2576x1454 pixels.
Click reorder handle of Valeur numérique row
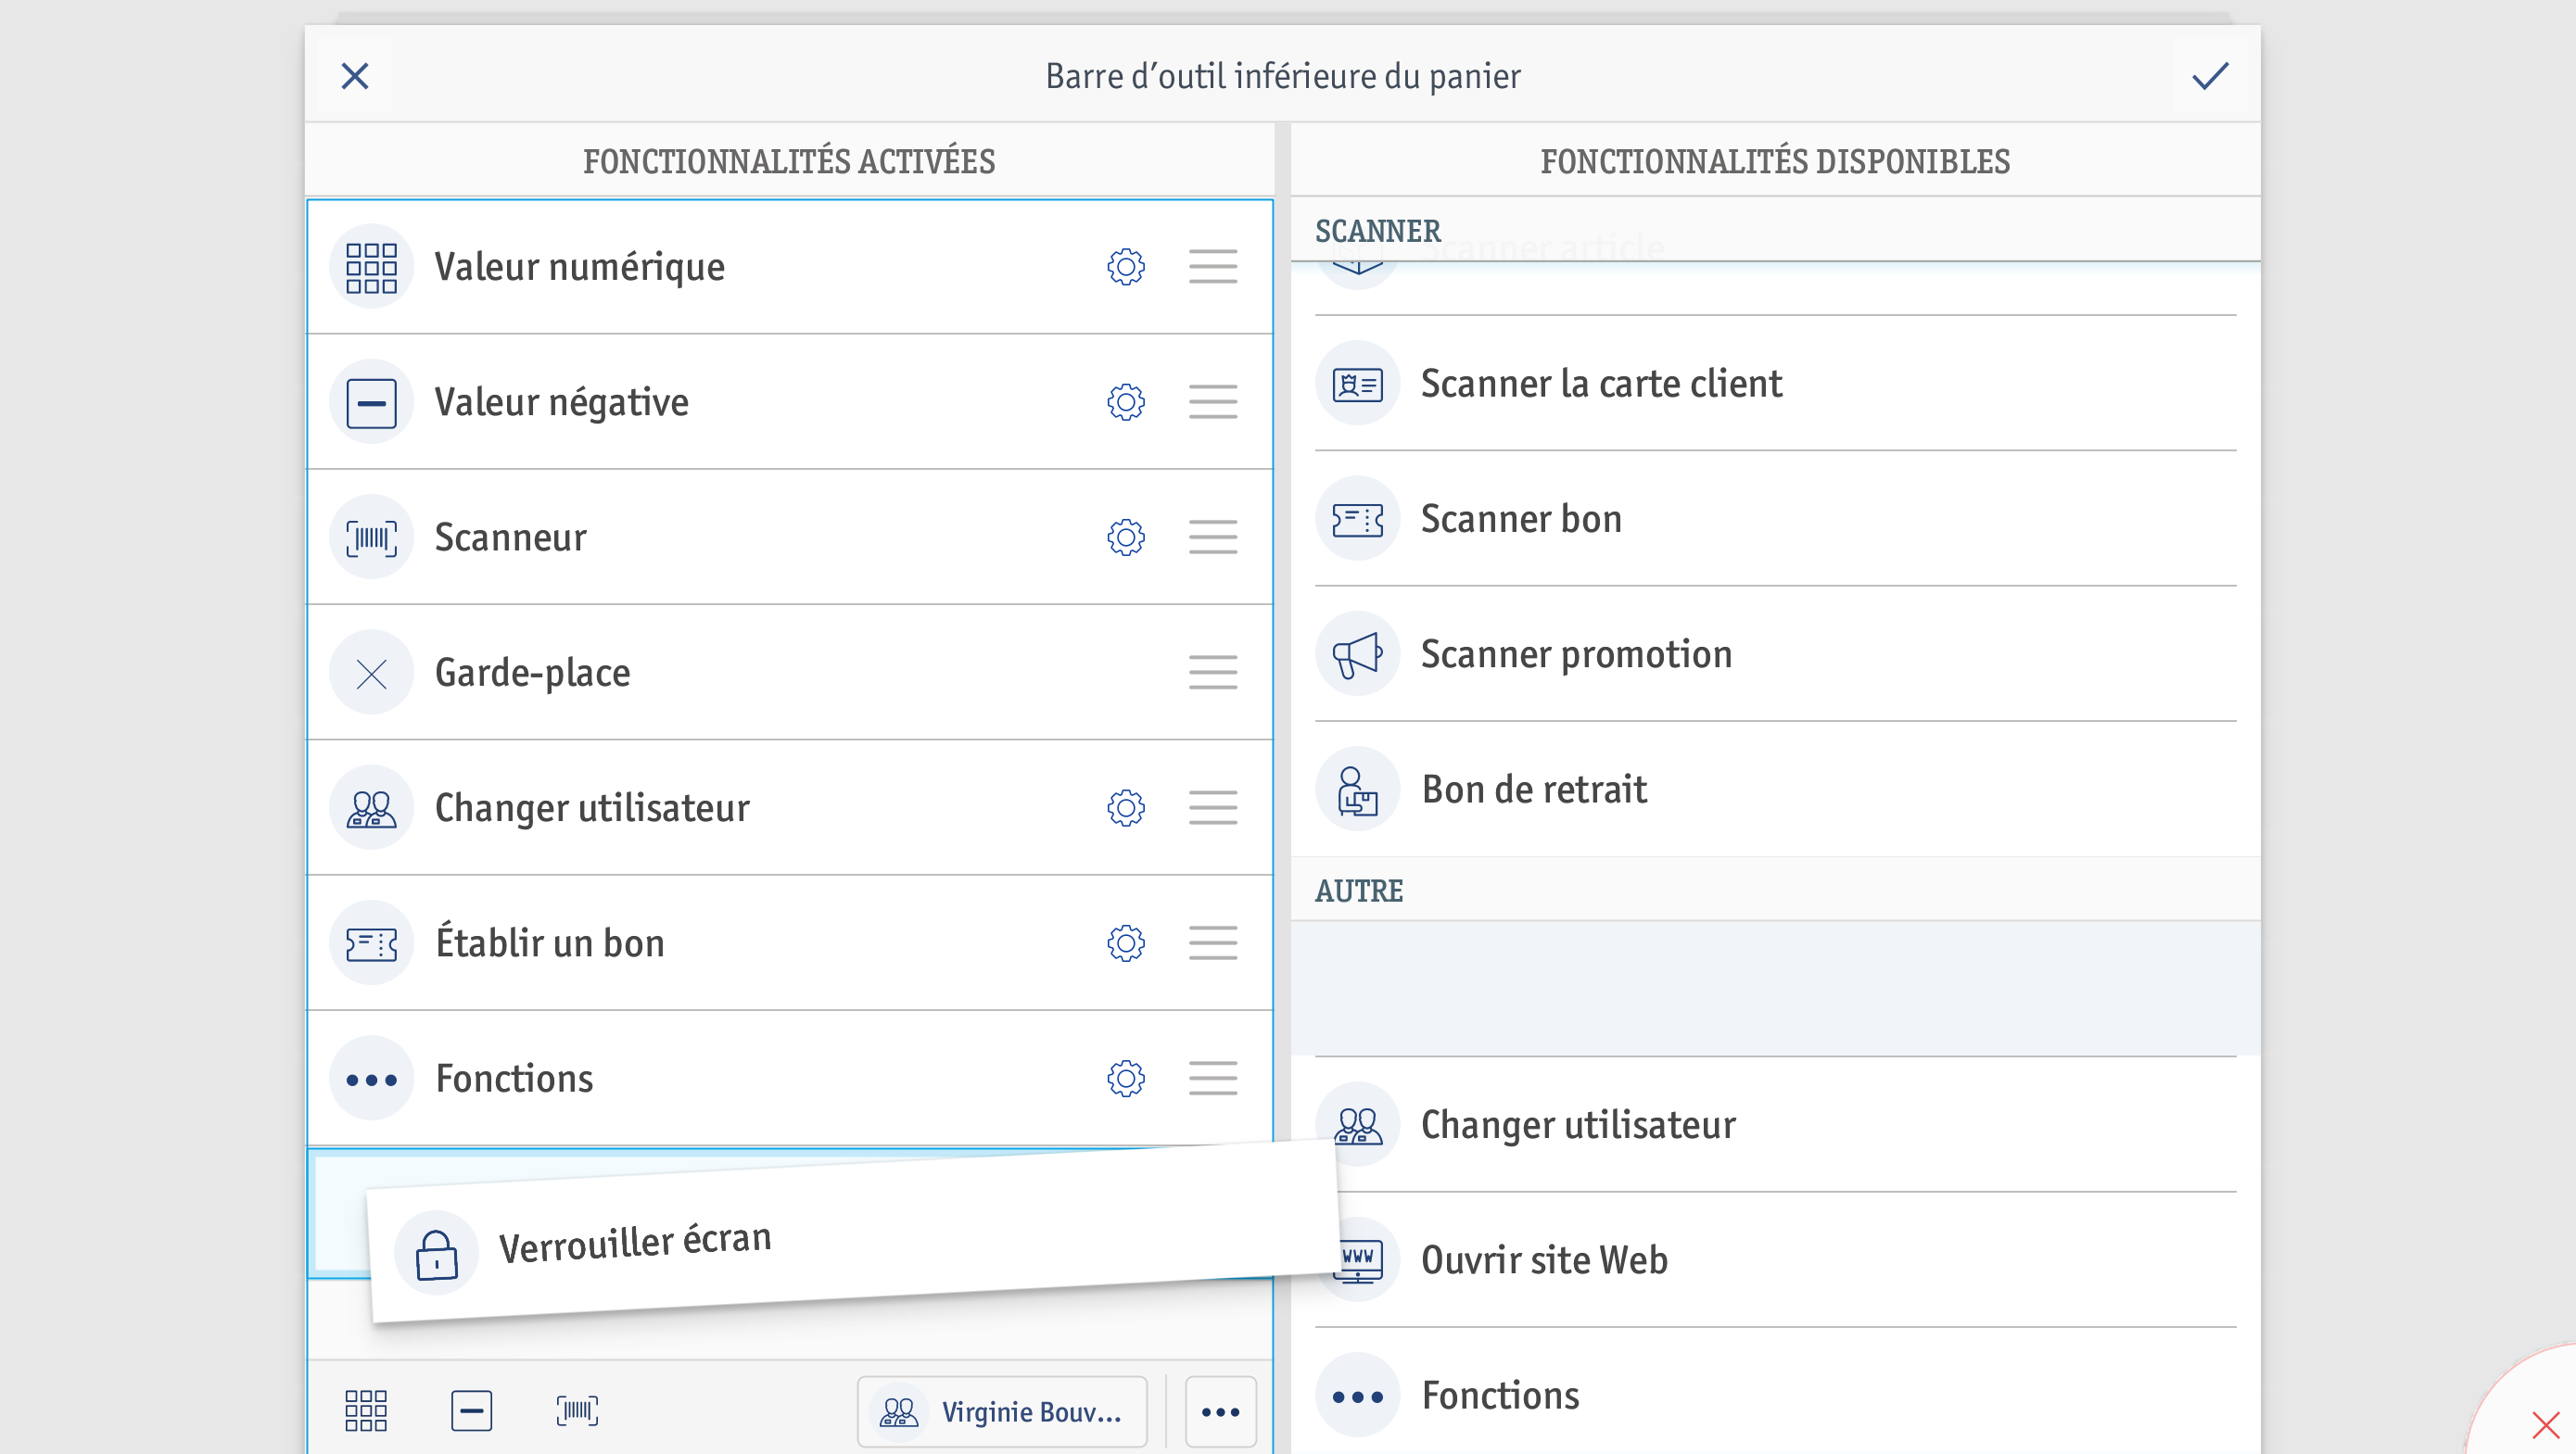1213,267
